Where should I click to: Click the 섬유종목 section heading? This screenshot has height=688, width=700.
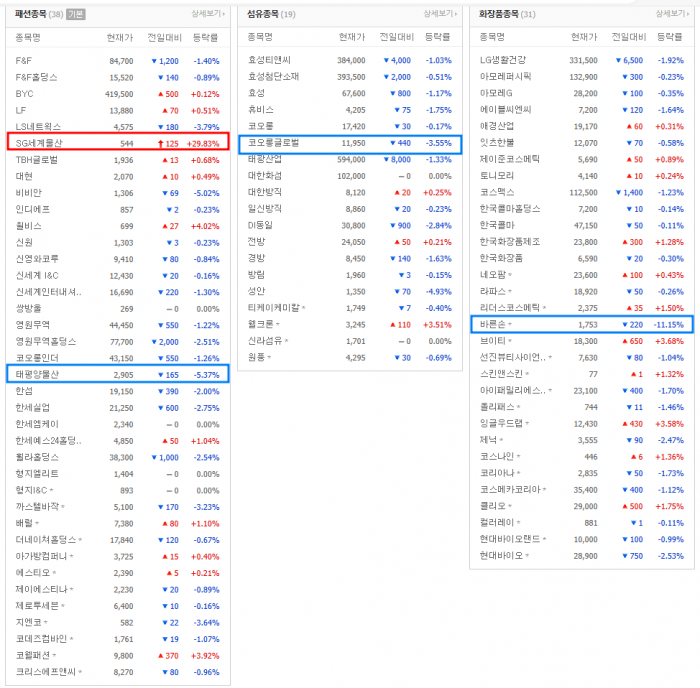click(x=262, y=14)
